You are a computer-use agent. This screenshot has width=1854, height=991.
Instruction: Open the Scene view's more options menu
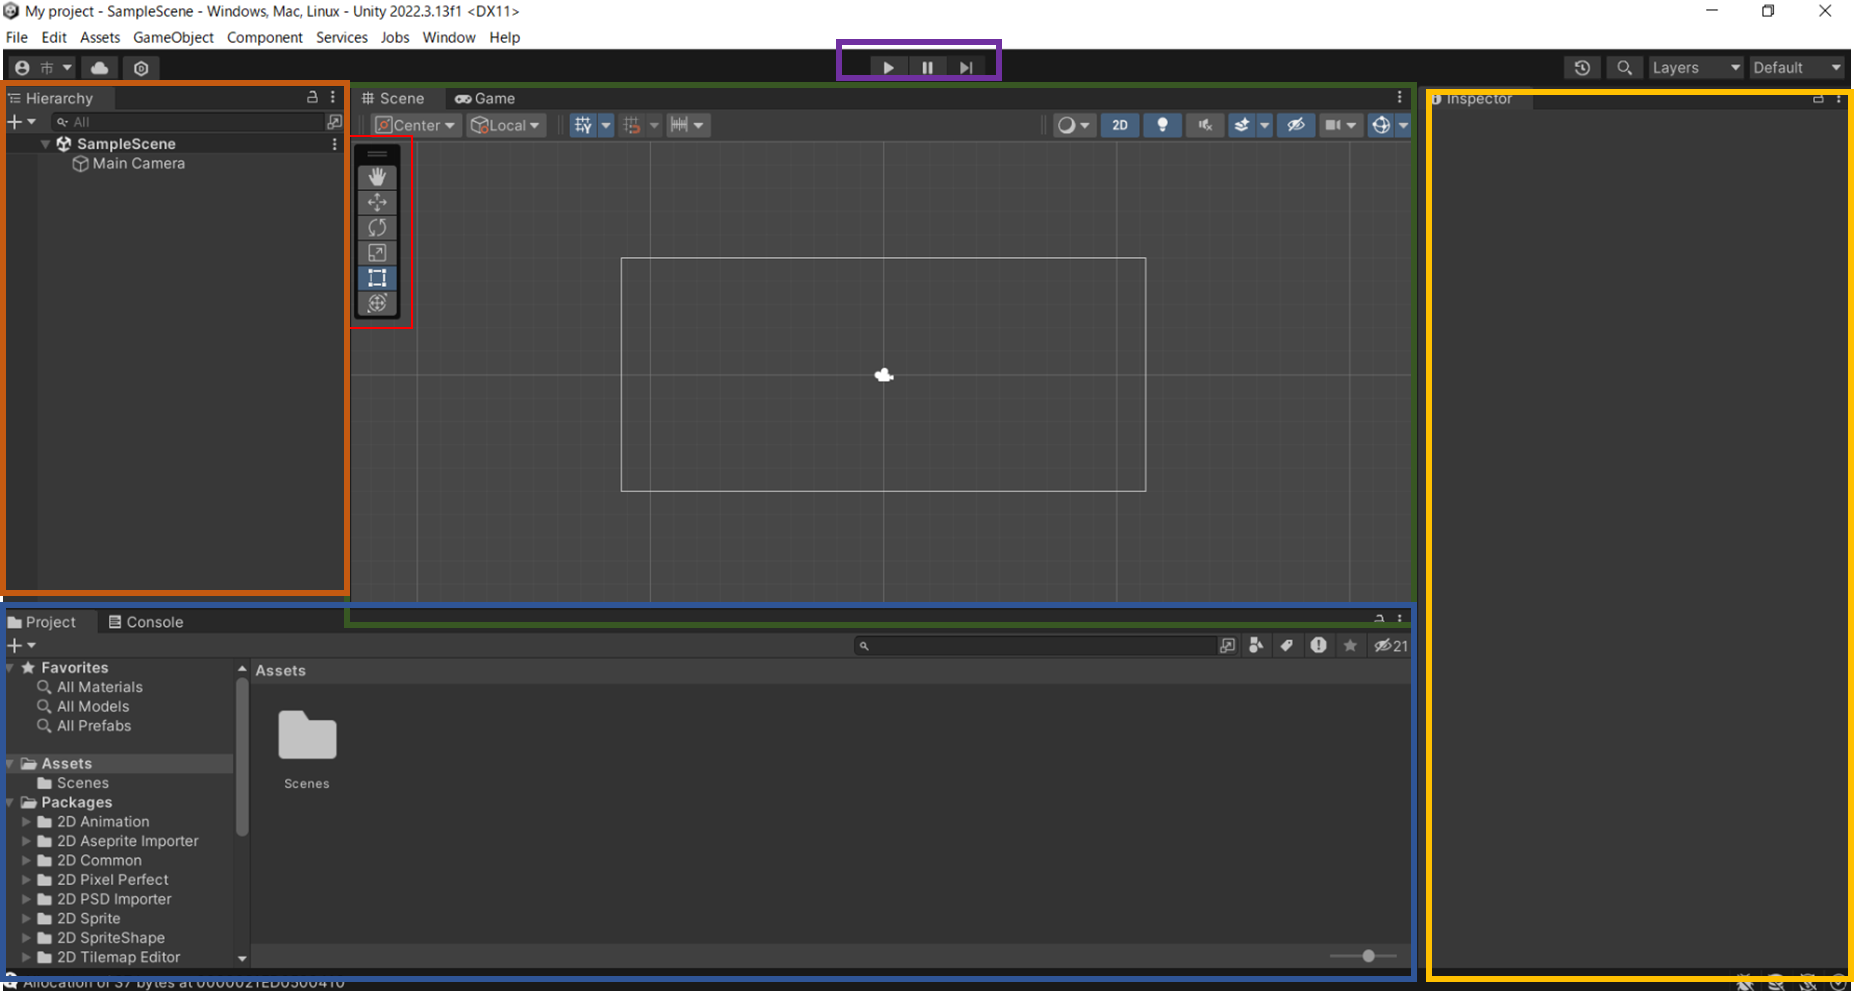[1400, 98]
